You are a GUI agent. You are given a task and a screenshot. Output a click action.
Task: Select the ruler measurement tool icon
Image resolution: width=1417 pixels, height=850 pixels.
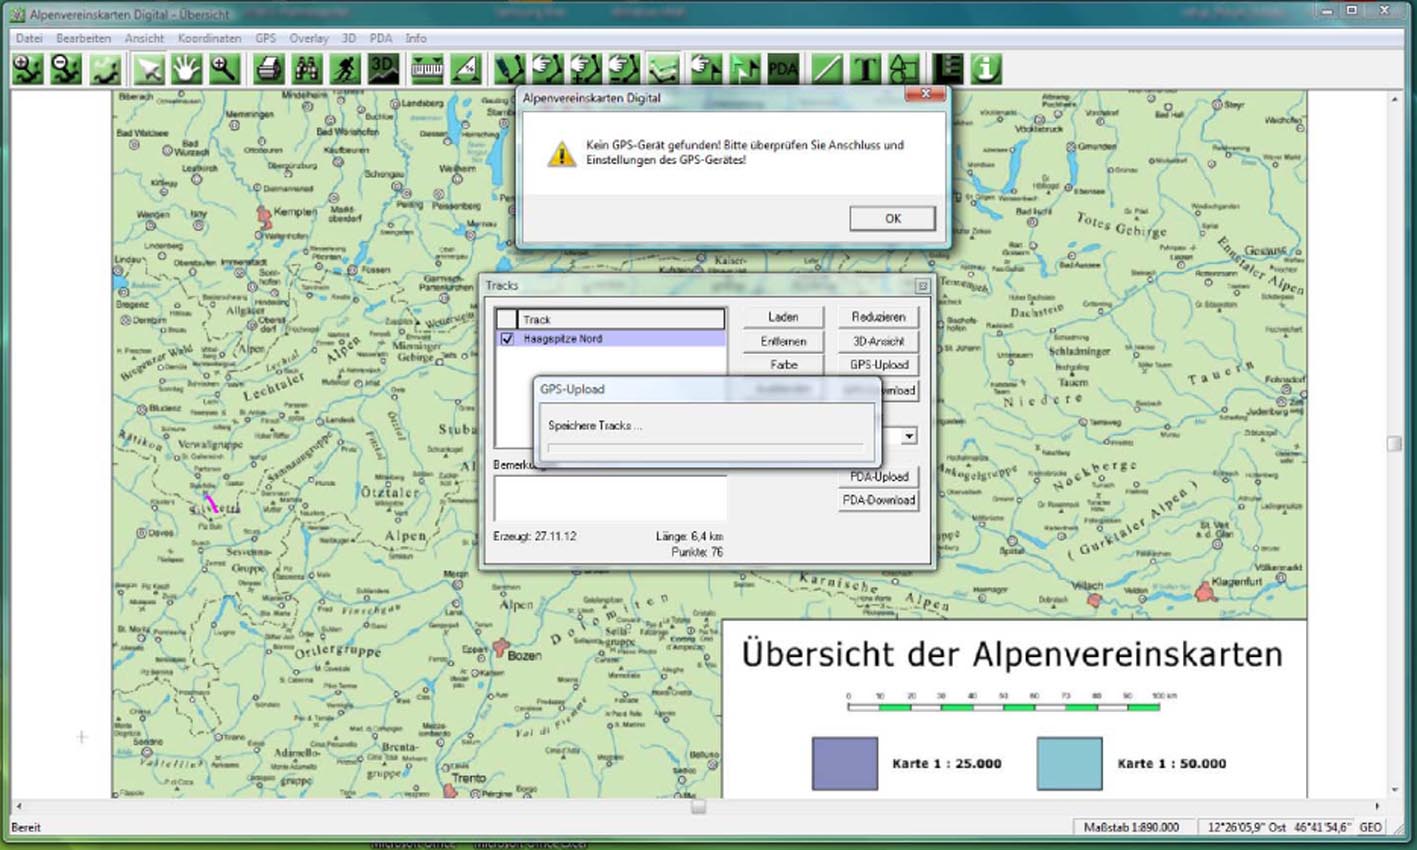tap(427, 69)
